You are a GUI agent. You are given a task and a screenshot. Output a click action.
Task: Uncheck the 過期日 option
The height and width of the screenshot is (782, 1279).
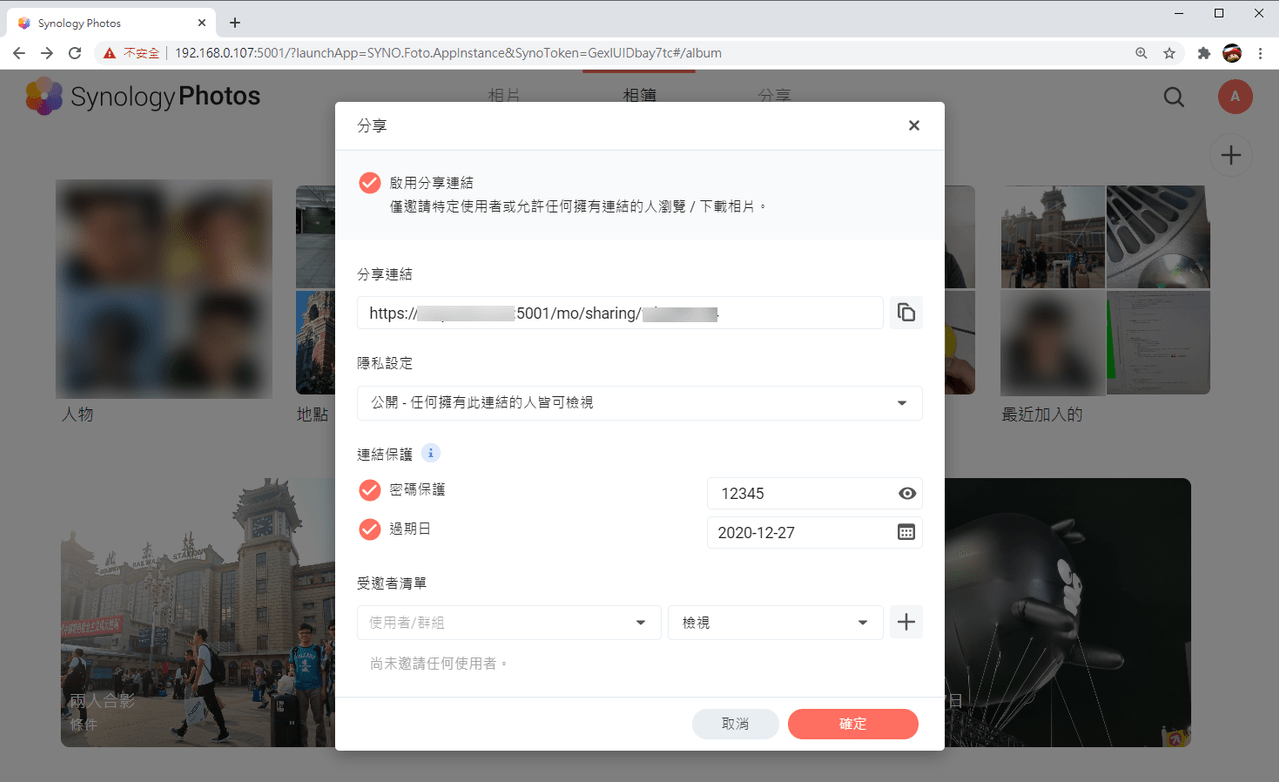[x=370, y=529]
